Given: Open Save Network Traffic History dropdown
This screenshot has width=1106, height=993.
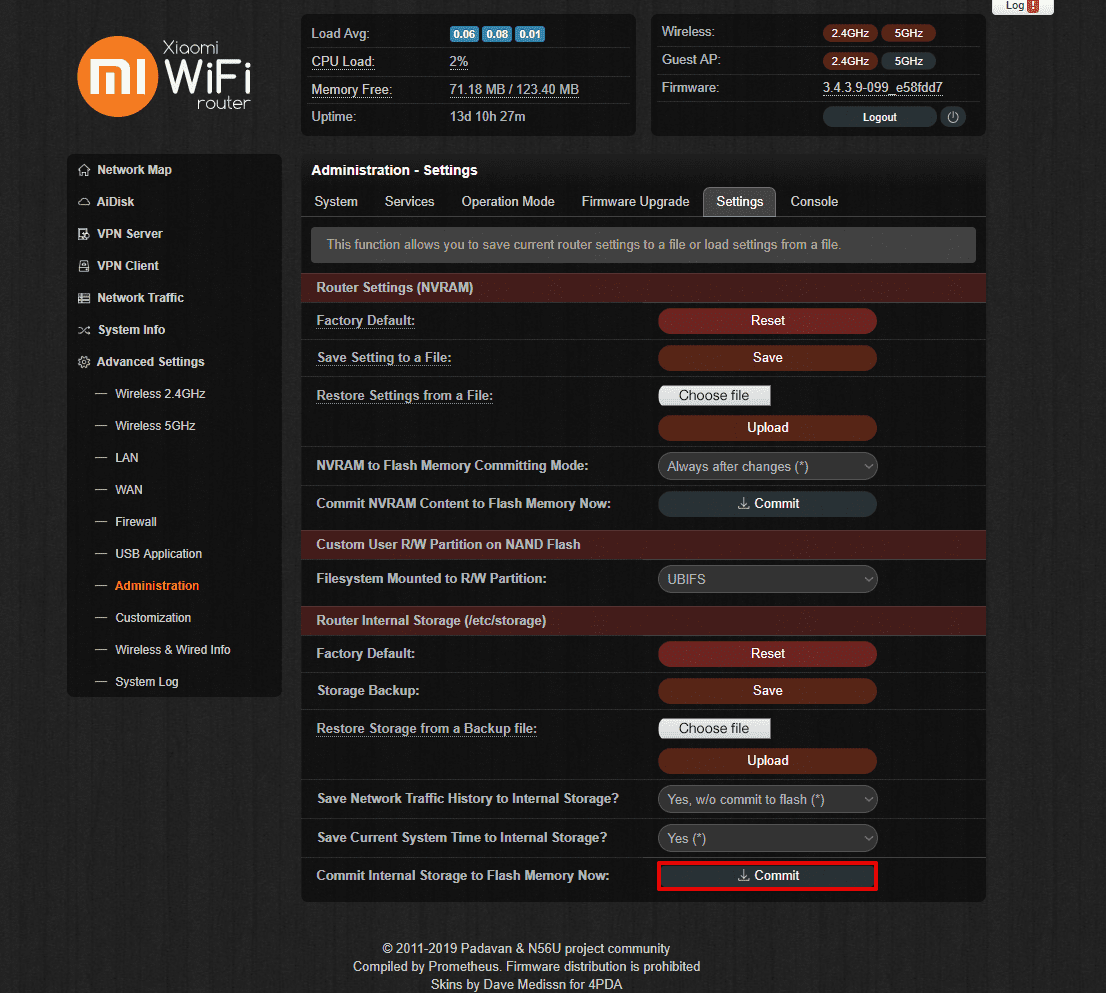Looking at the screenshot, I should 767,799.
